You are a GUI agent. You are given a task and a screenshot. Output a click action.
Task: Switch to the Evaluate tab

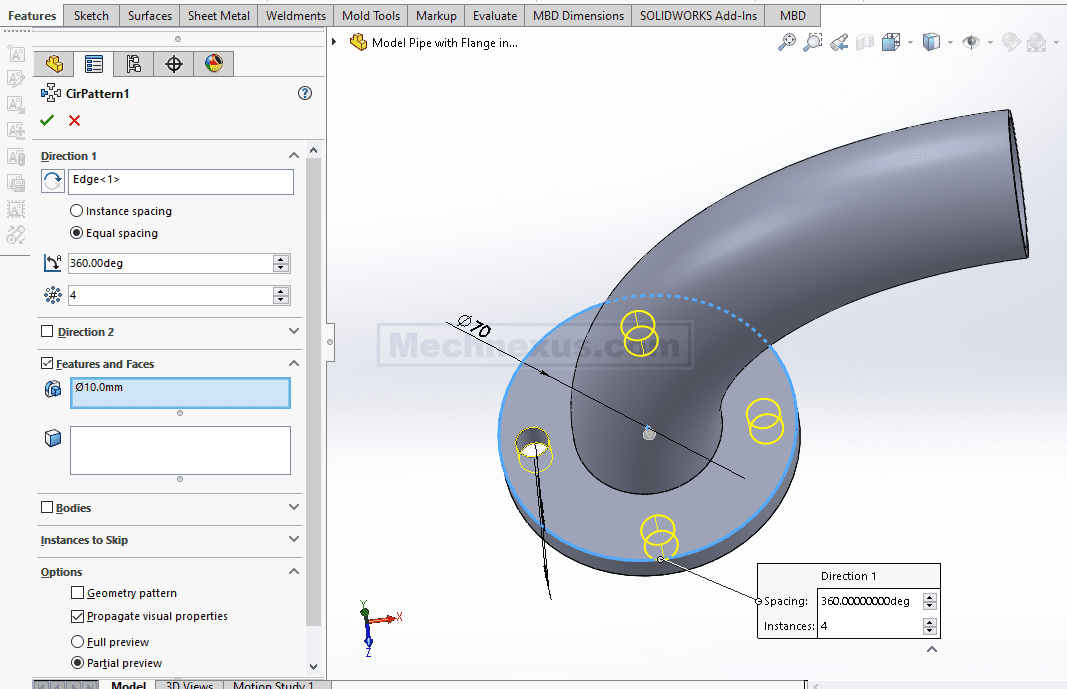pyautogui.click(x=495, y=16)
